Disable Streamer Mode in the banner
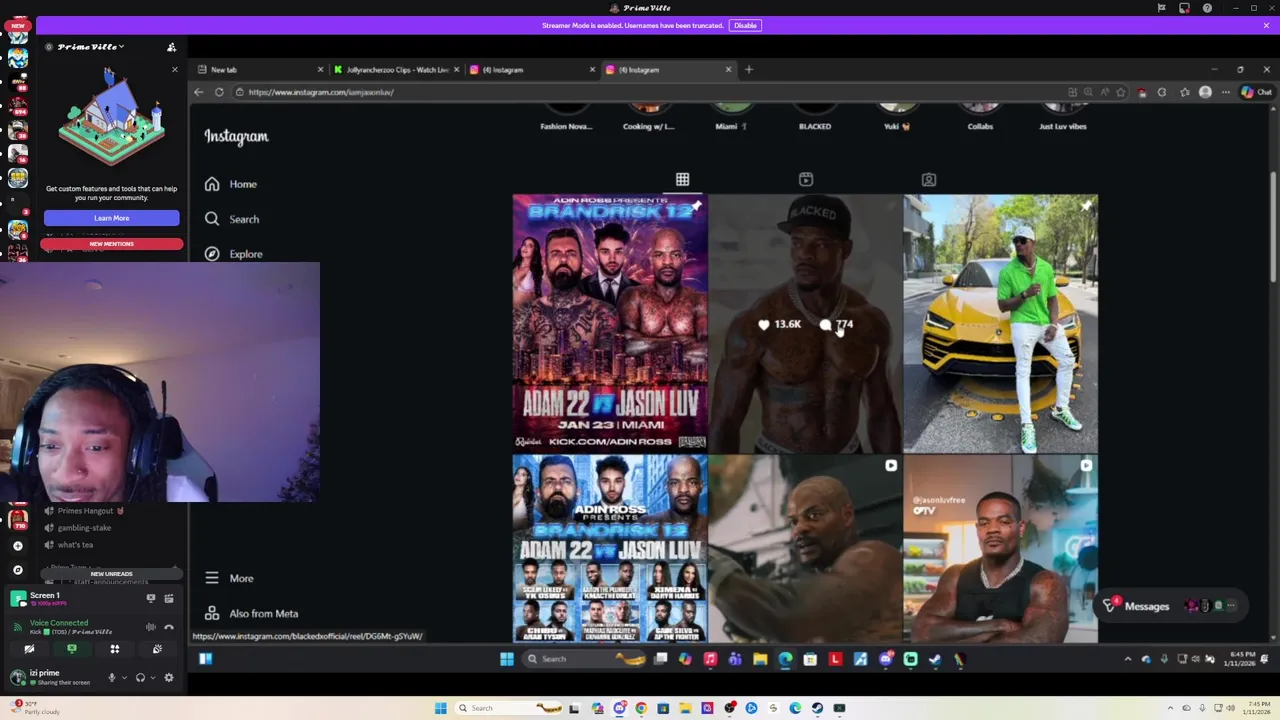 pos(745,25)
